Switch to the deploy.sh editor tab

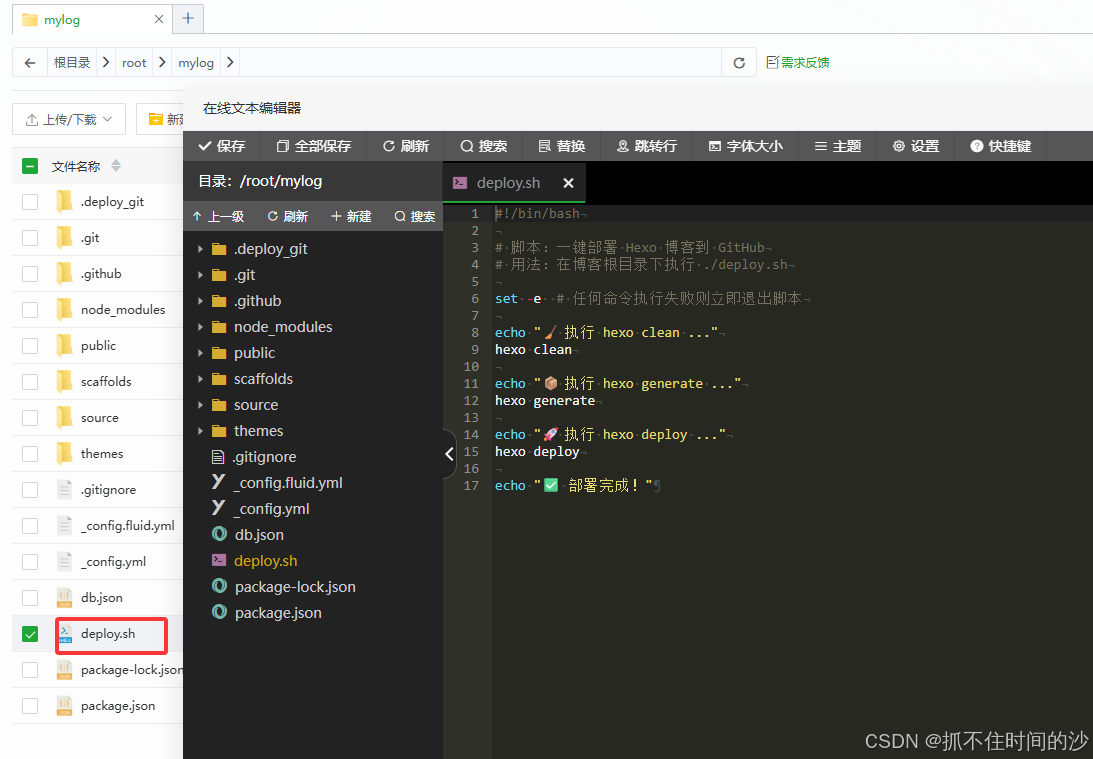click(x=508, y=183)
